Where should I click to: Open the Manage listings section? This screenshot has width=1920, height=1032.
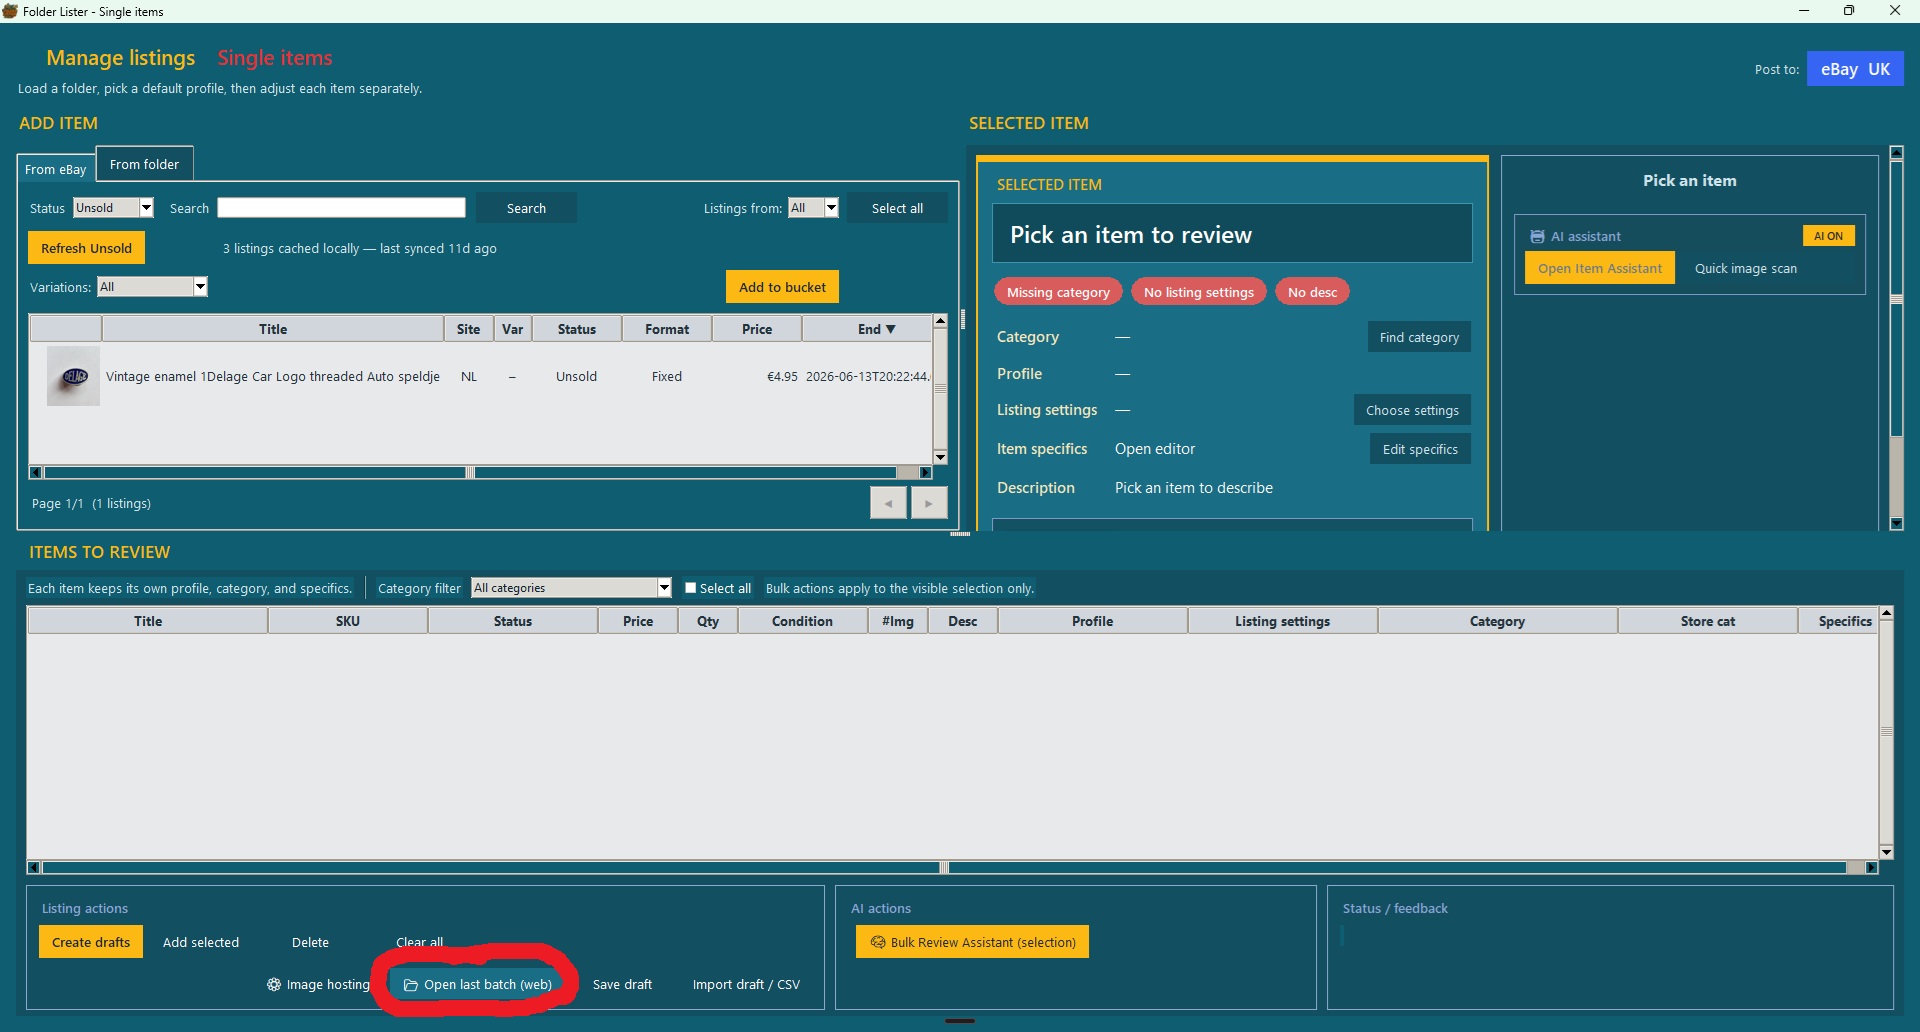coord(121,58)
